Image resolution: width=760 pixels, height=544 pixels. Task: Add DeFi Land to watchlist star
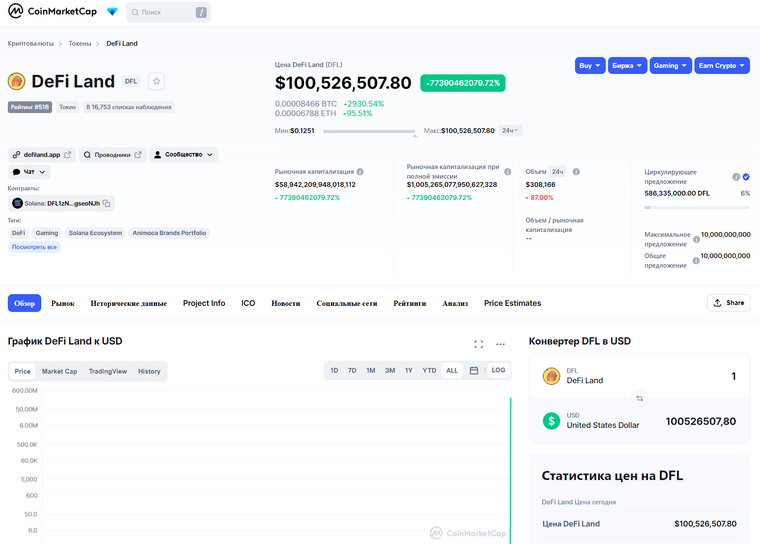pos(157,81)
